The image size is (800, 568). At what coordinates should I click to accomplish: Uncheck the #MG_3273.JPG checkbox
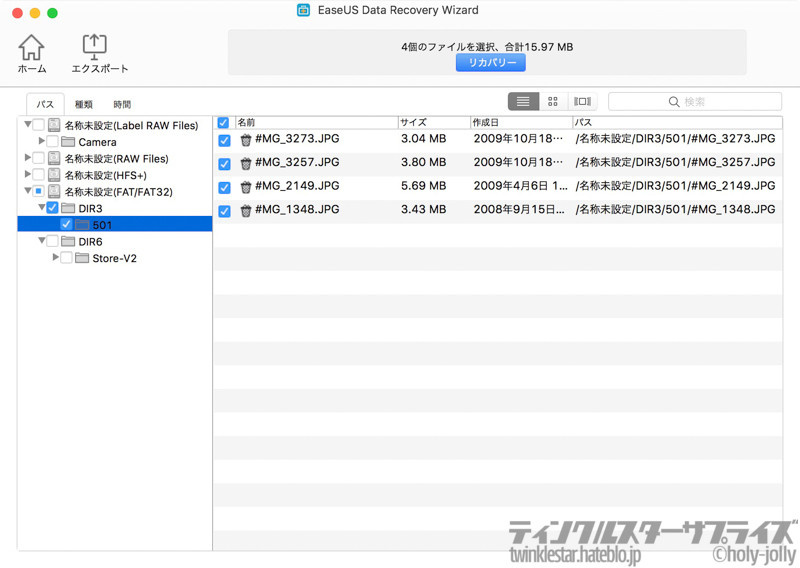(224, 140)
